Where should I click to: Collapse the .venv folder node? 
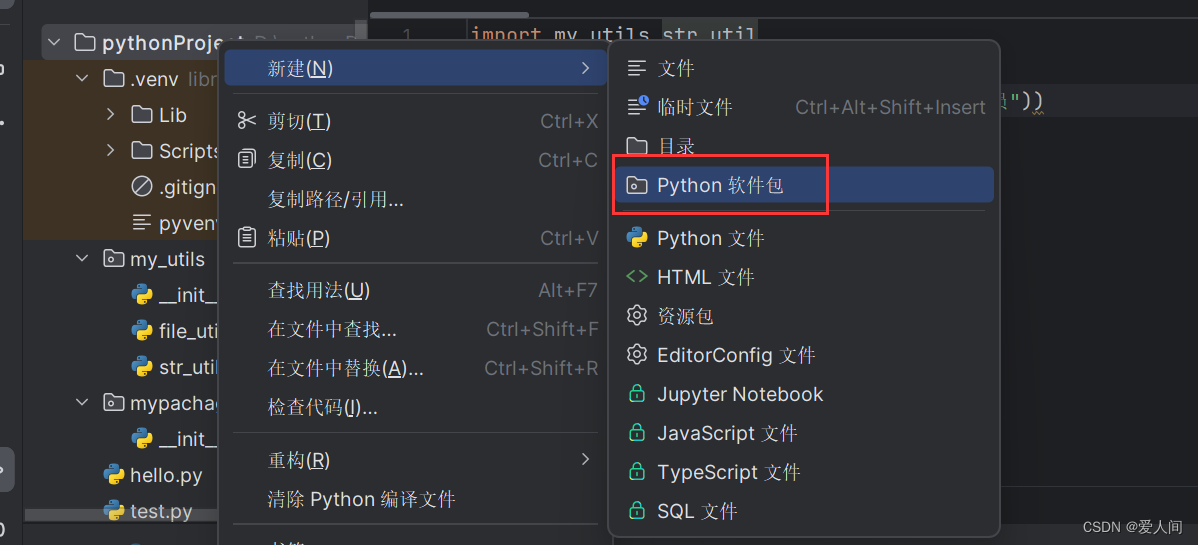(x=82, y=78)
